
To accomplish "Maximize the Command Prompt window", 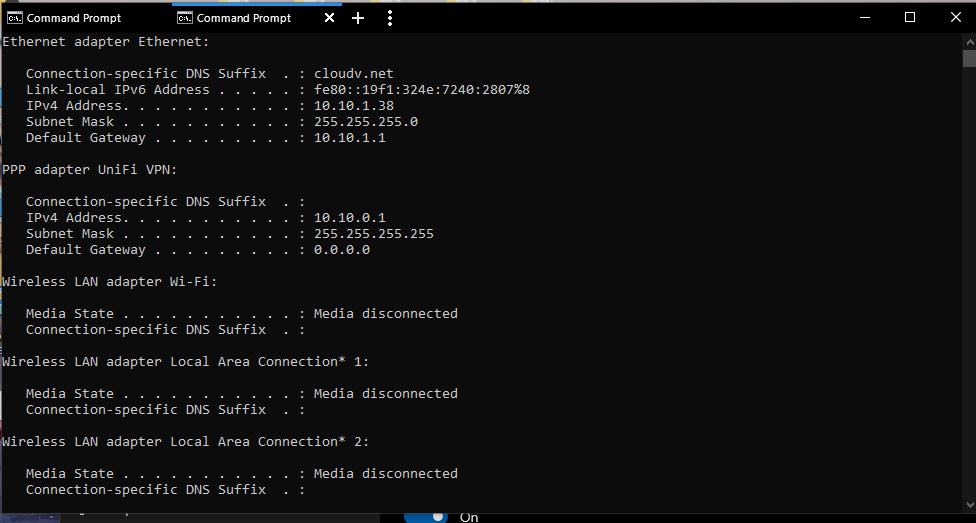I will click(x=909, y=17).
